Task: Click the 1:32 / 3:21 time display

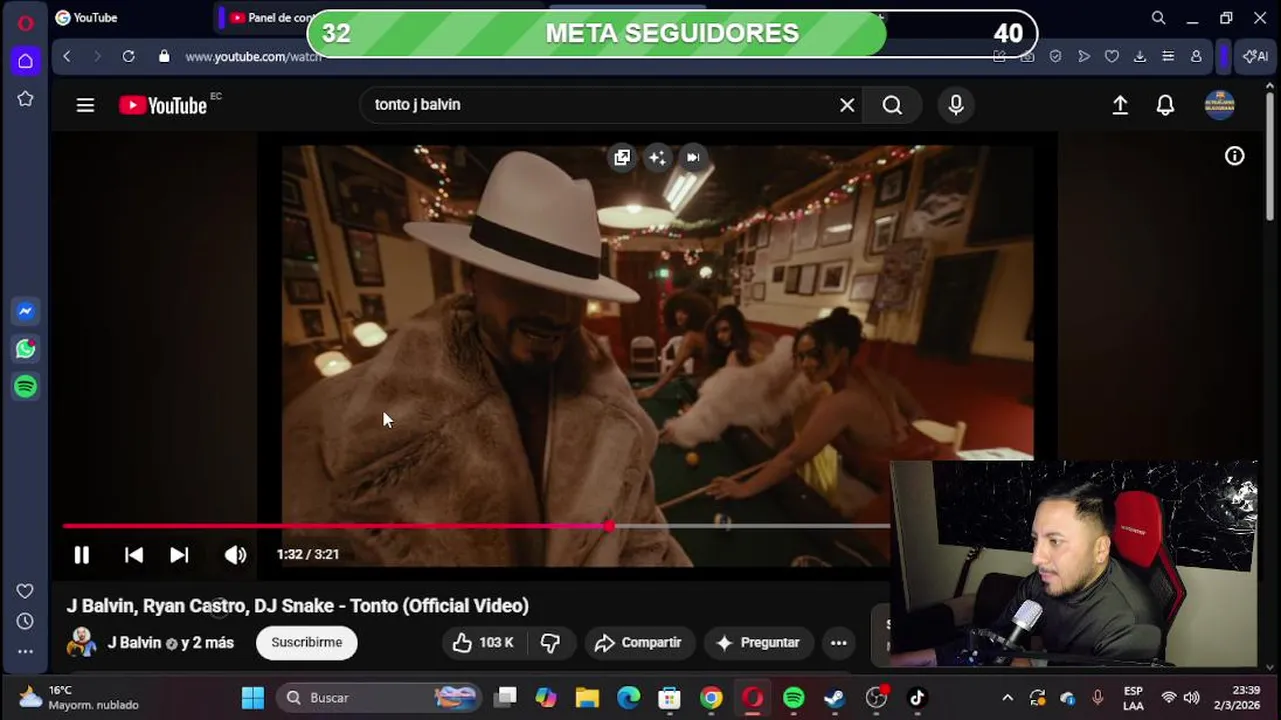Action: [x=308, y=554]
